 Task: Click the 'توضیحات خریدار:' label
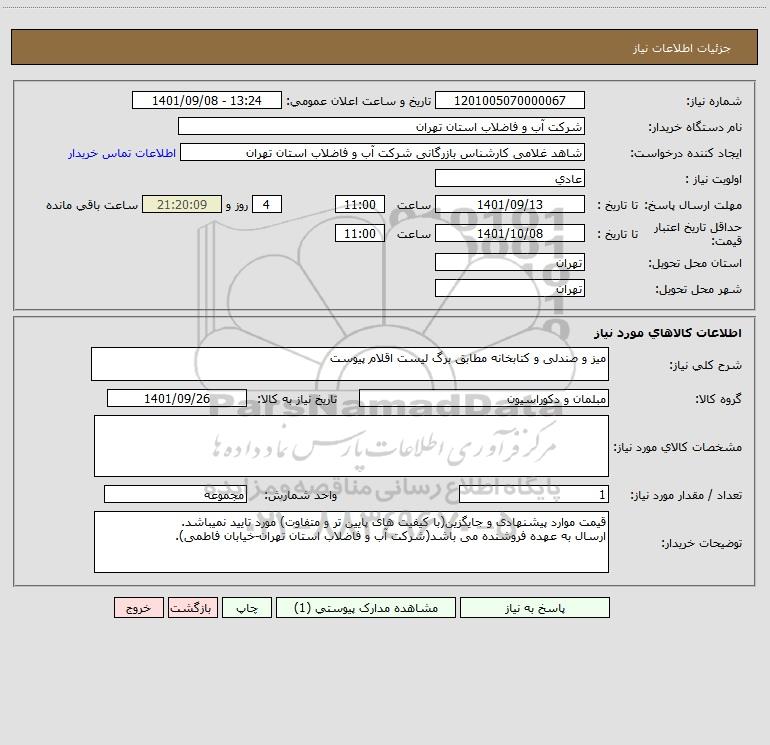click(702, 543)
